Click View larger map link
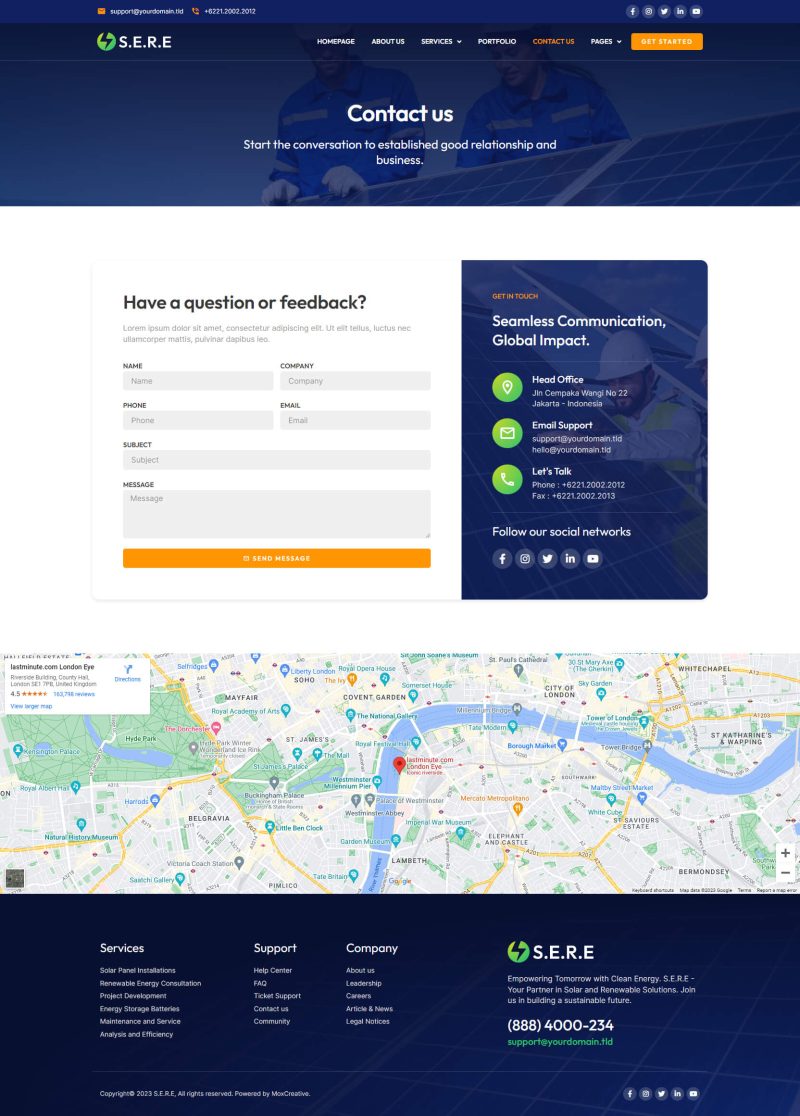The image size is (800, 1116). pos(31,706)
